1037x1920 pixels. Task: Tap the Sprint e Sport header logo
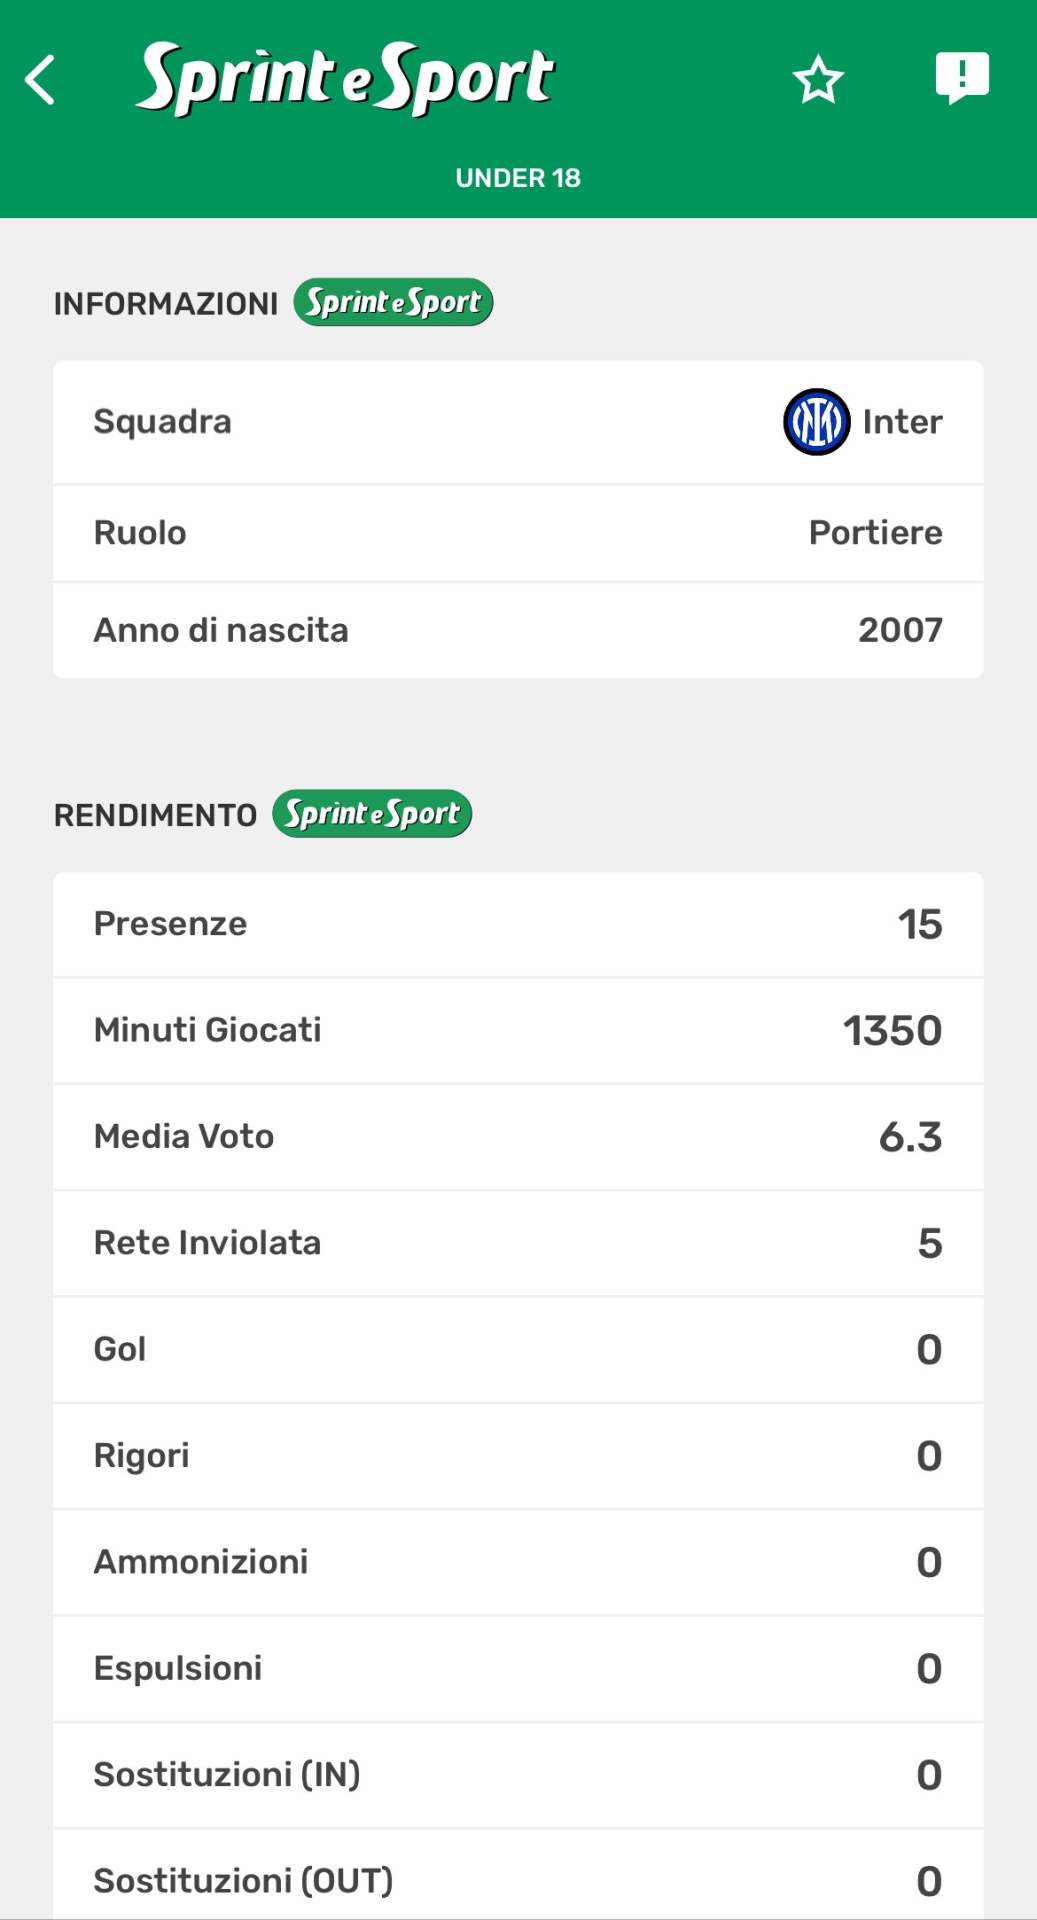[x=346, y=78]
